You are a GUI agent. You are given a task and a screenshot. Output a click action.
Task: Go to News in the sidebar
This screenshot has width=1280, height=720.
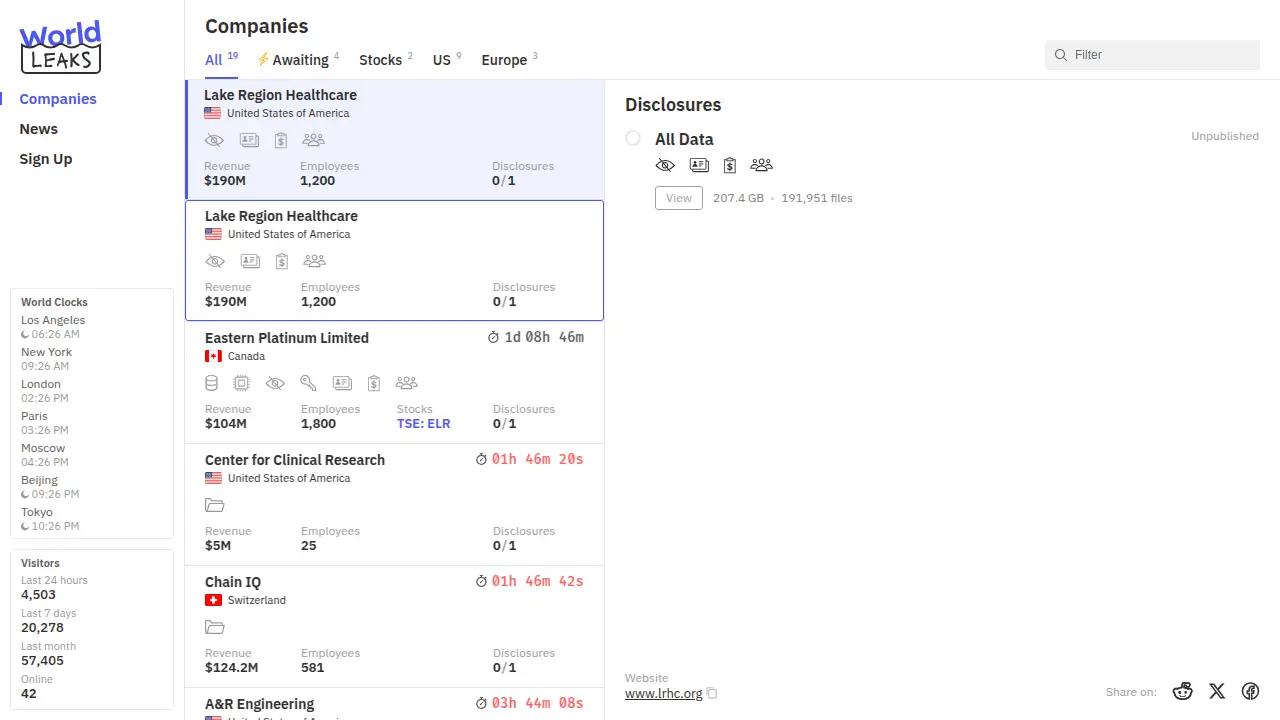39,129
